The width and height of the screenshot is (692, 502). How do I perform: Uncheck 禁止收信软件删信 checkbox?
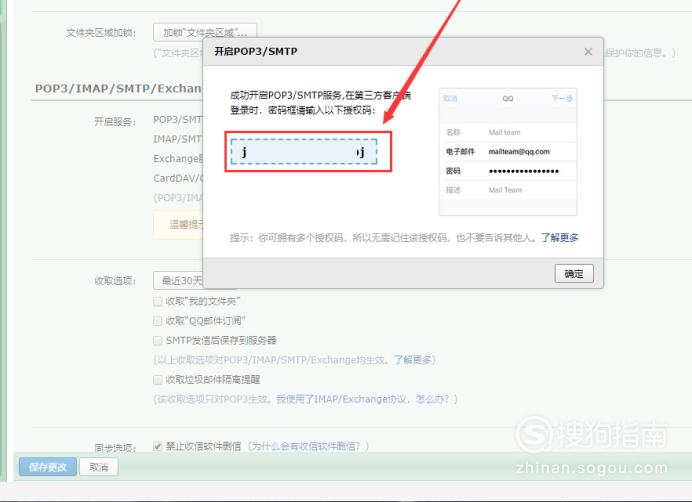coord(158,446)
